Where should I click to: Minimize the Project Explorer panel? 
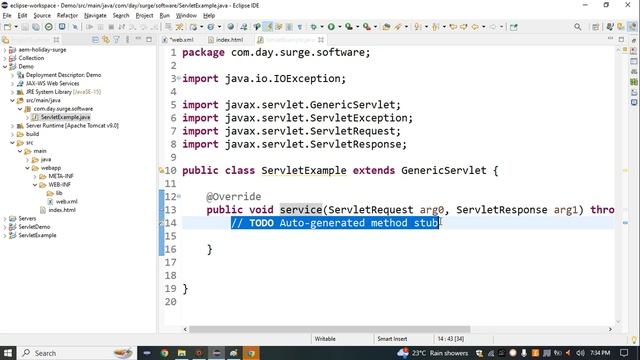[138, 39]
